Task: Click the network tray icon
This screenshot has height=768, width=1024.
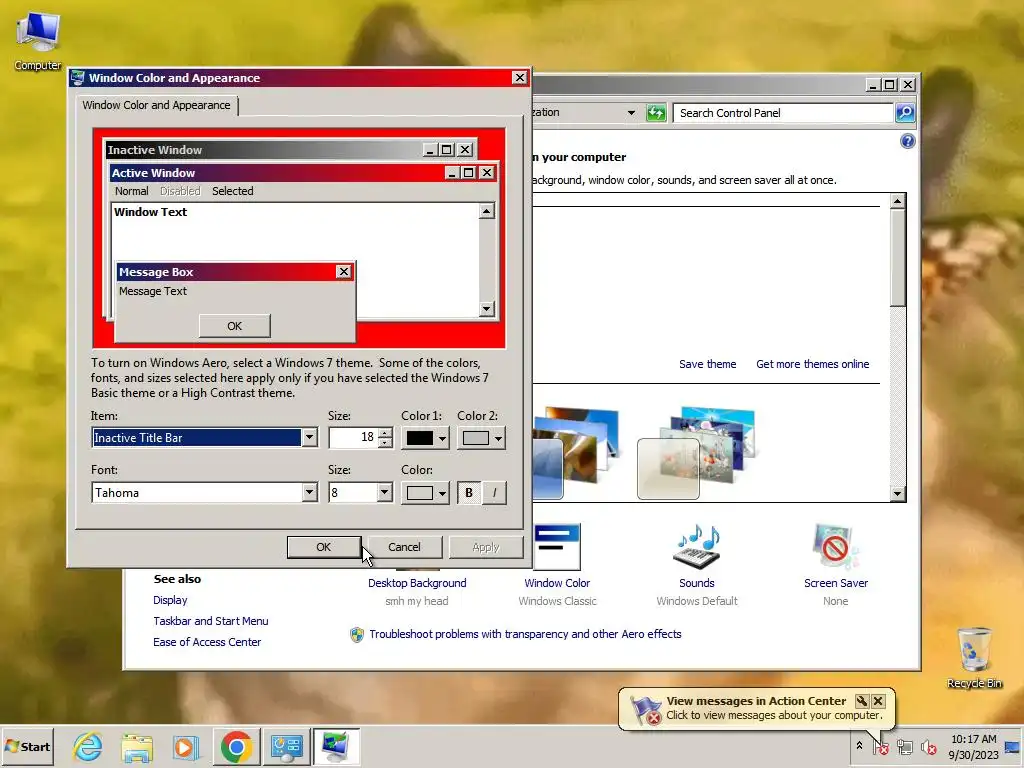Action: pyautogui.click(x=904, y=746)
